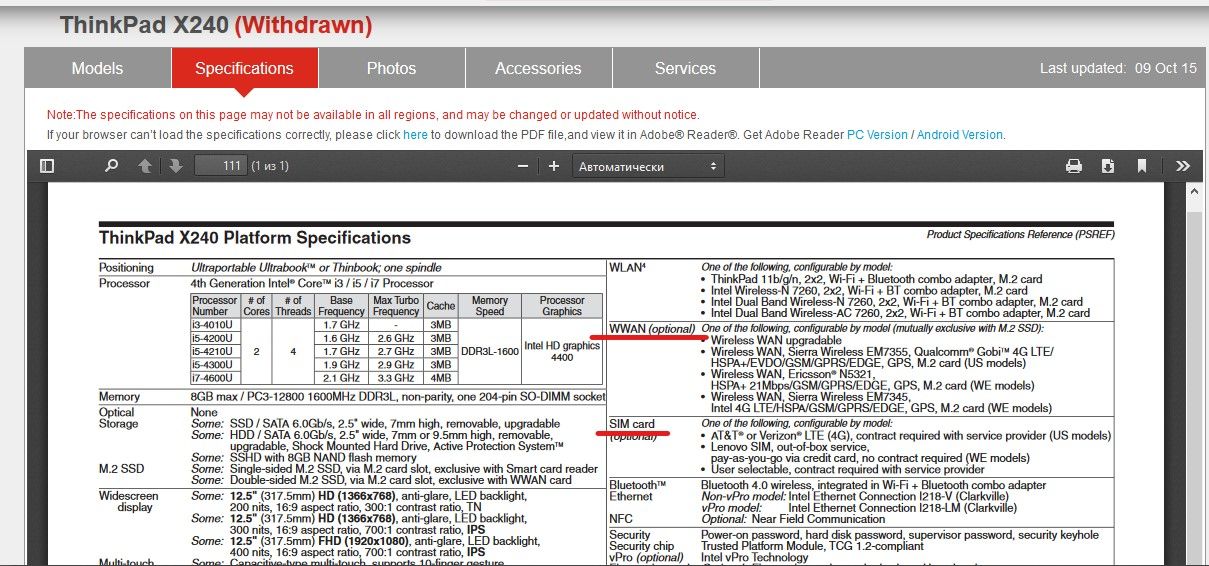Click the WLAN row label
The height and width of the screenshot is (566, 1209).
(628, 267)
